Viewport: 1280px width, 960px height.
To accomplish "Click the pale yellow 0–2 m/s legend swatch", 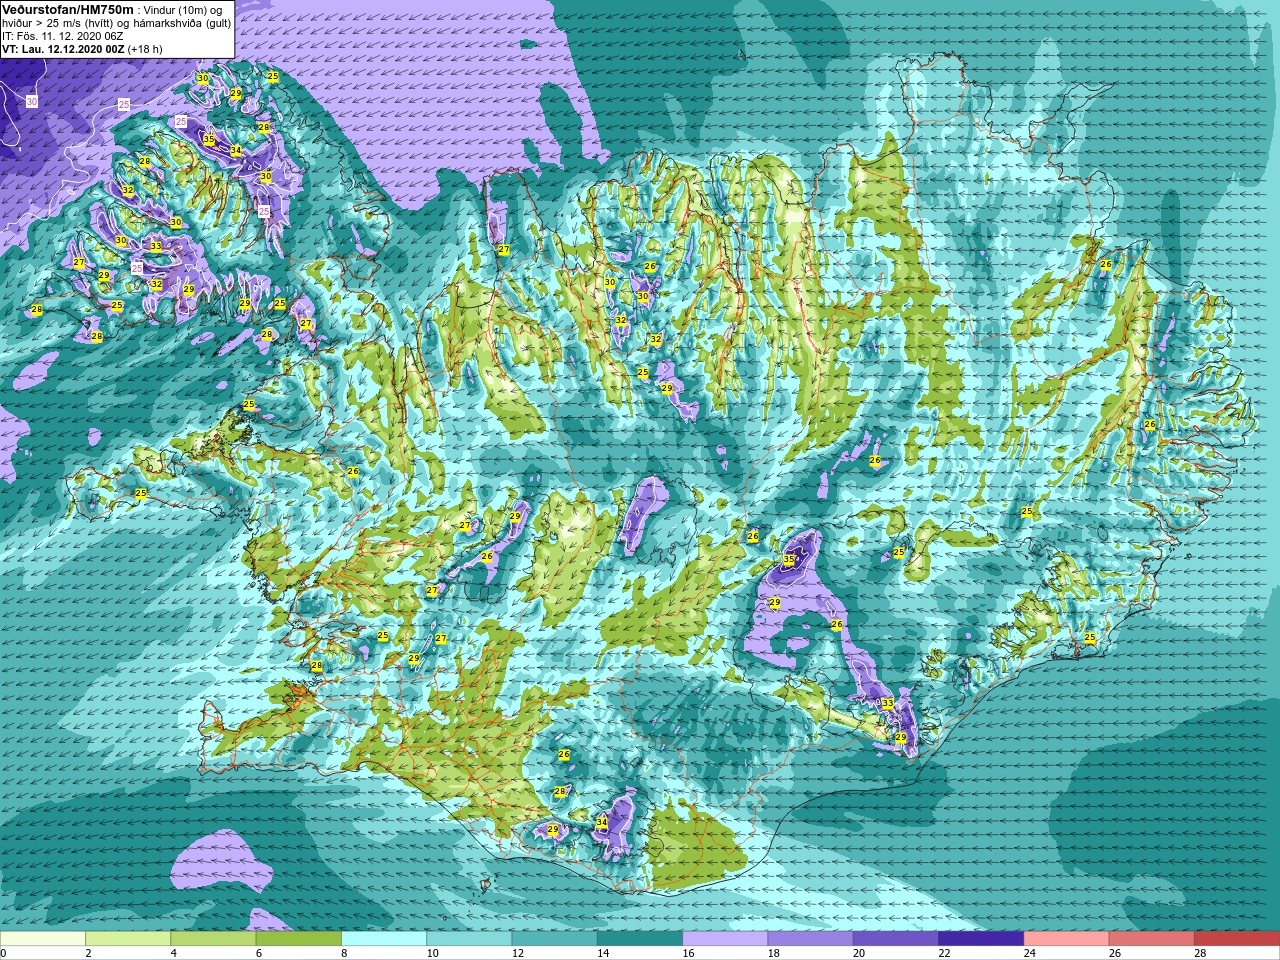I will (x=43, y=939).
